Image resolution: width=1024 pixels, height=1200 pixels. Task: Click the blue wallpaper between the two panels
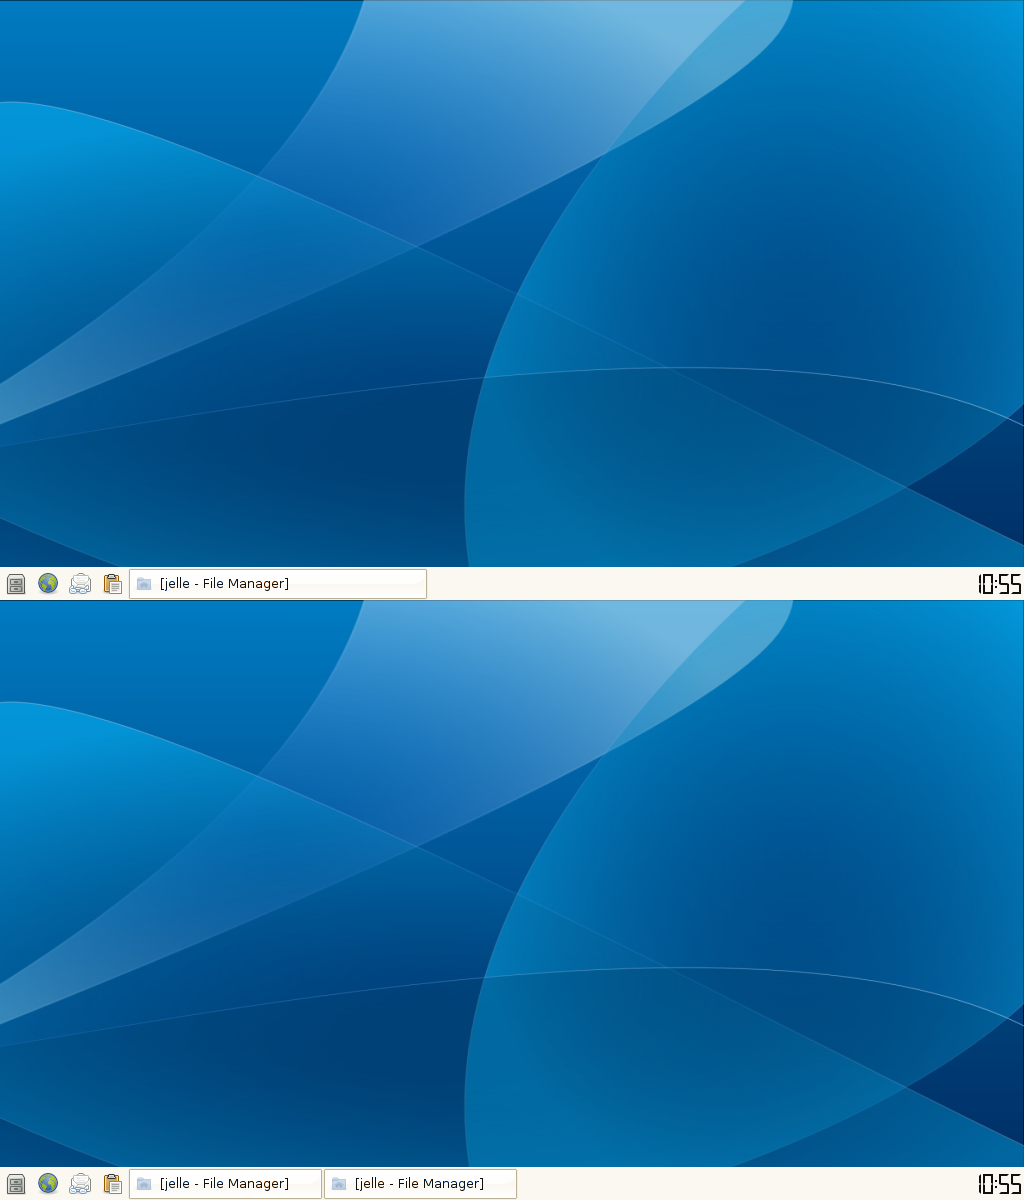(512, 880)
